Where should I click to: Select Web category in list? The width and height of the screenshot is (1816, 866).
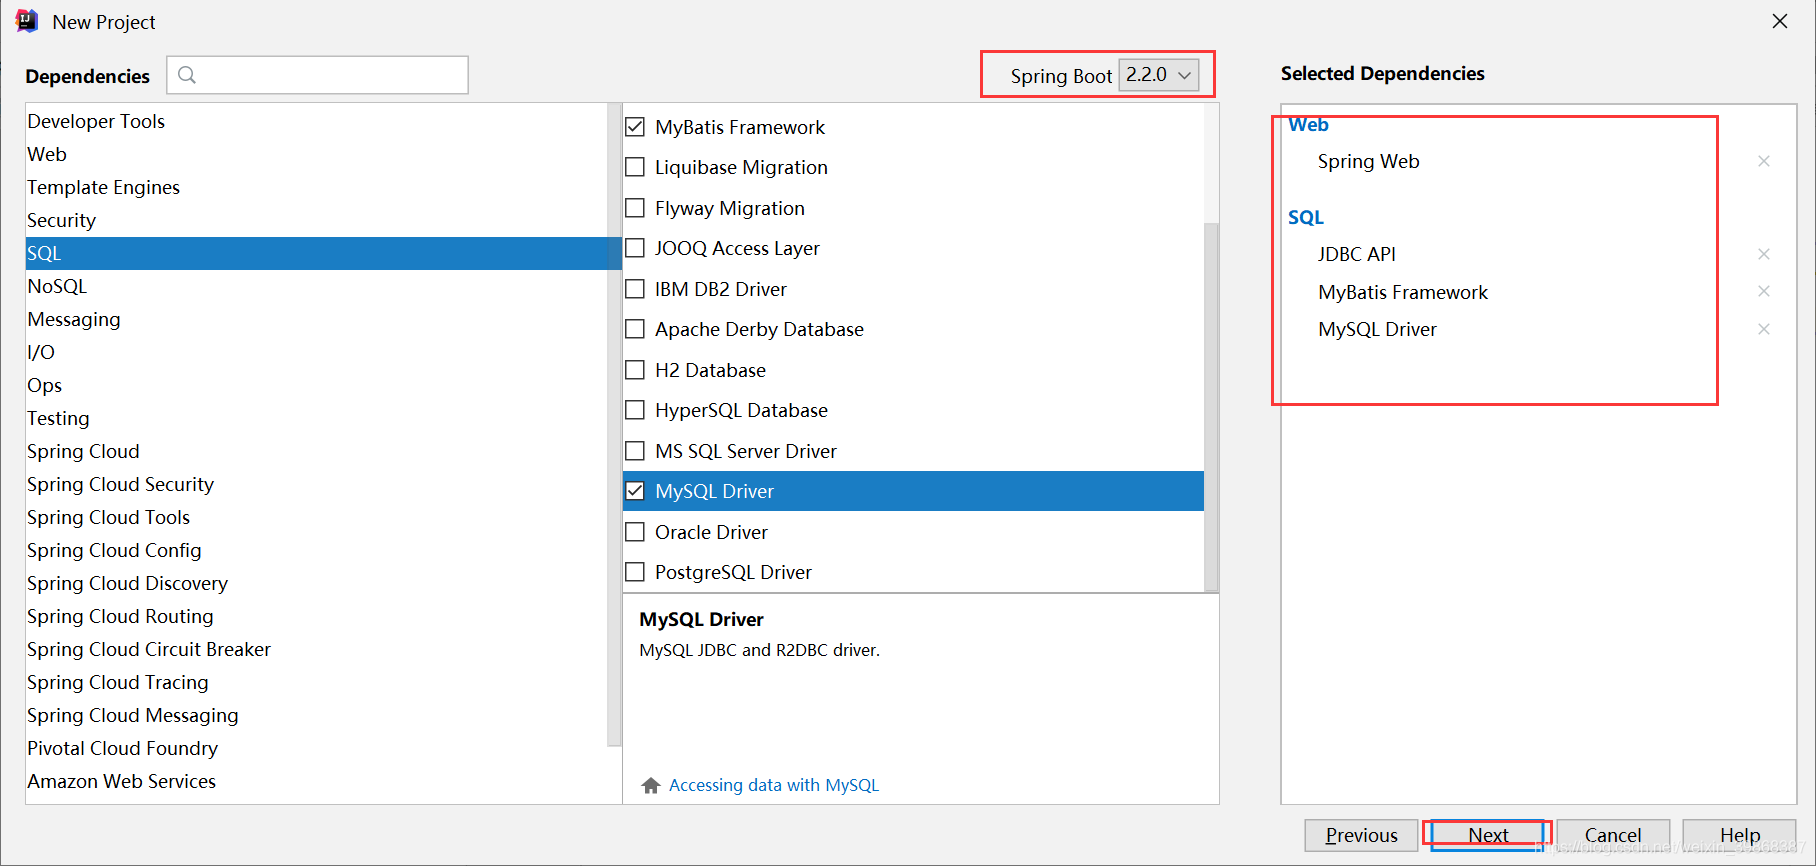(316, 154)
